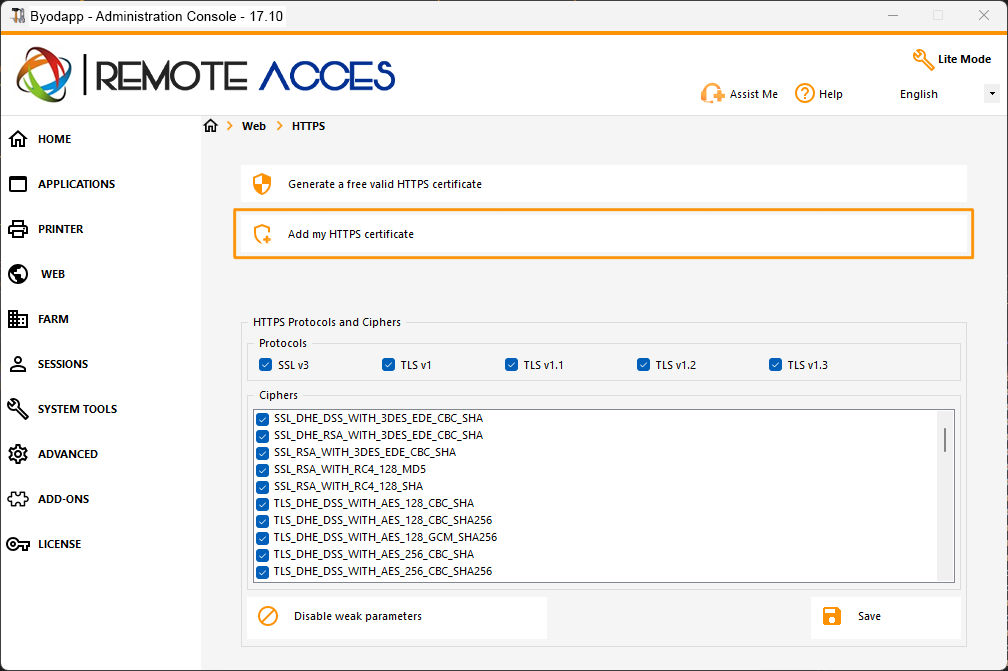Image resolution: width=1008 pixels, height=671 pixels.
Task: Open System Tools wrench icon
Action: pyautogui.click(x=18, y=409)
